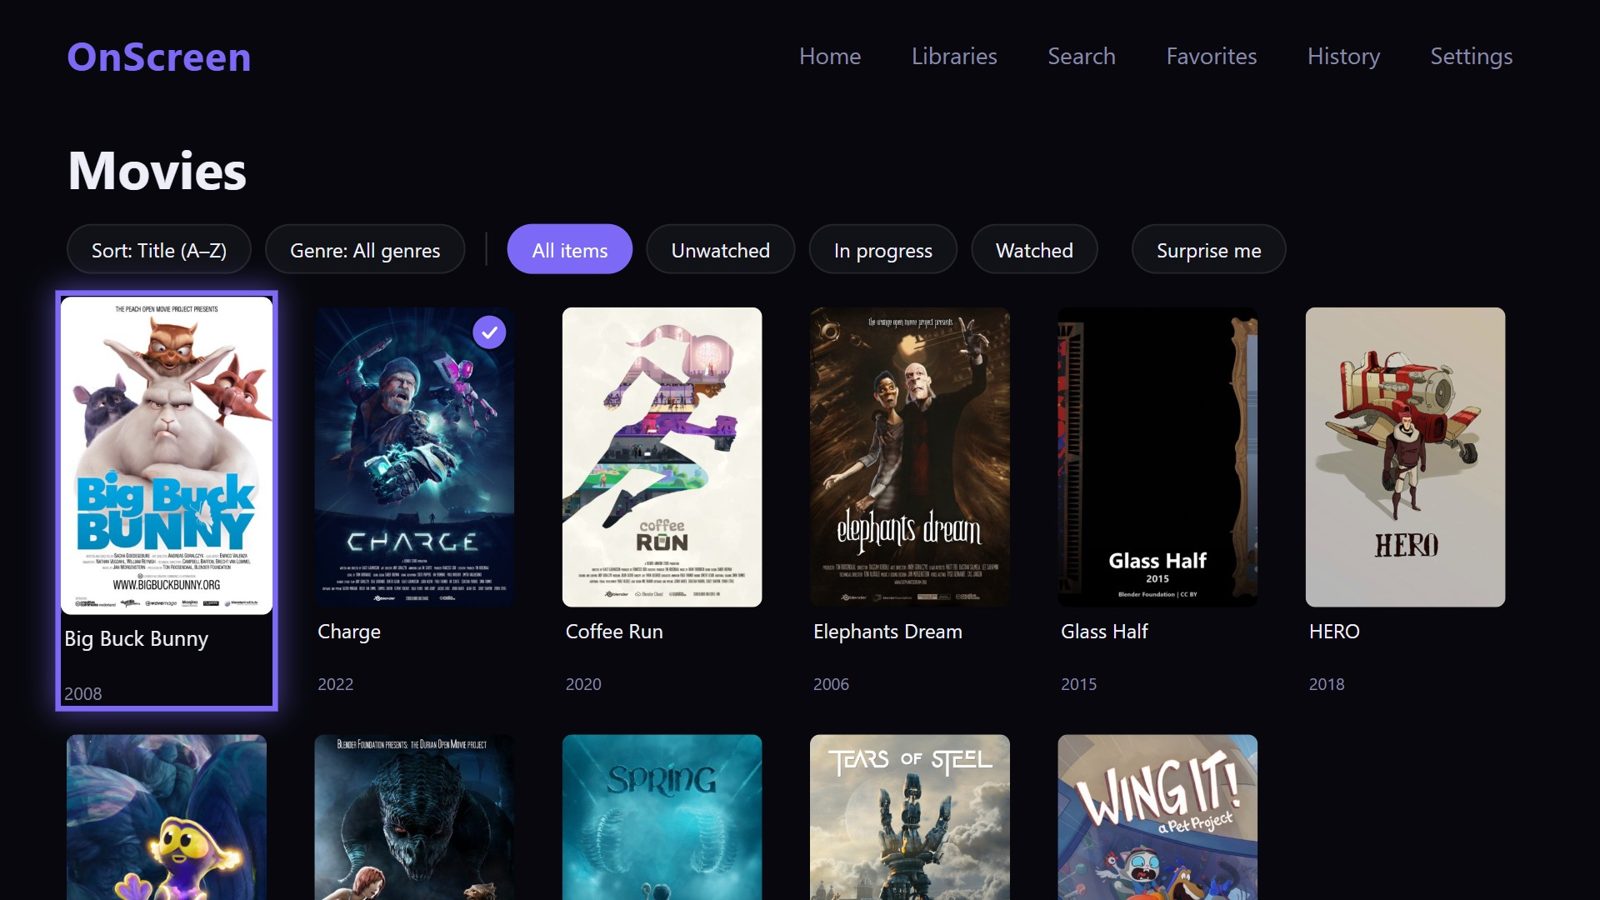This screenshot has height=900, width=1600.
Task: Open the Coffee Run poster
Action: [662, 457]
